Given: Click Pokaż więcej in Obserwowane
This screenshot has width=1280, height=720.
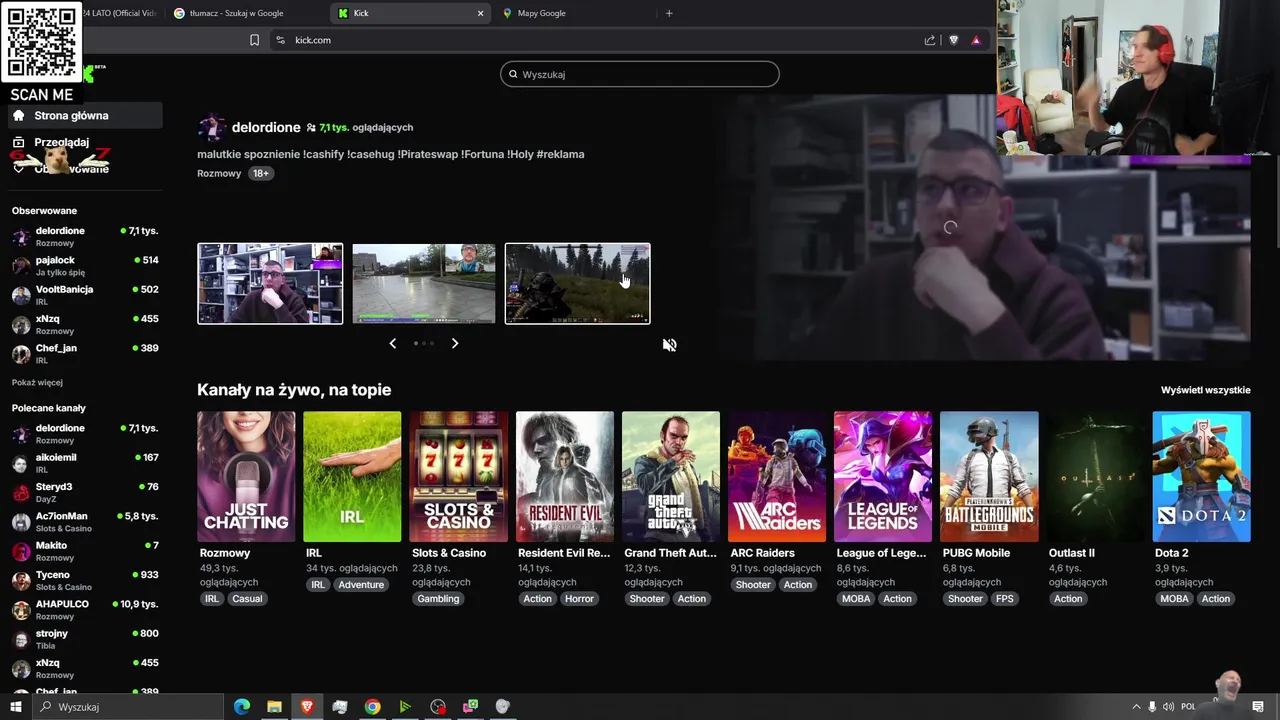Looking at the screenshot, I should click(x=37, y=383).
